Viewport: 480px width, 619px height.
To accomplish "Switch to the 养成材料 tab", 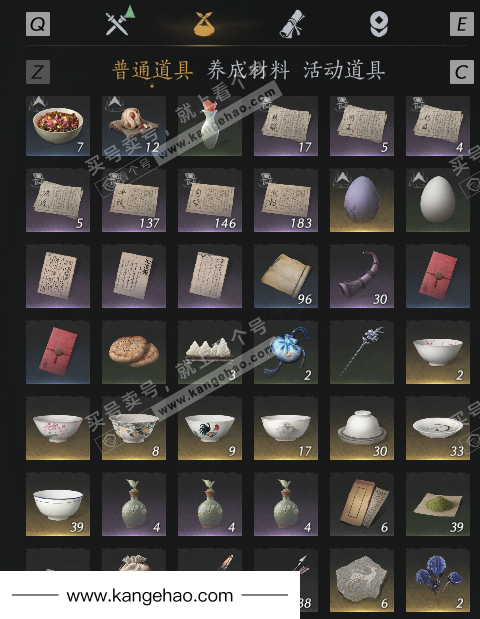I will pos(248,70).
